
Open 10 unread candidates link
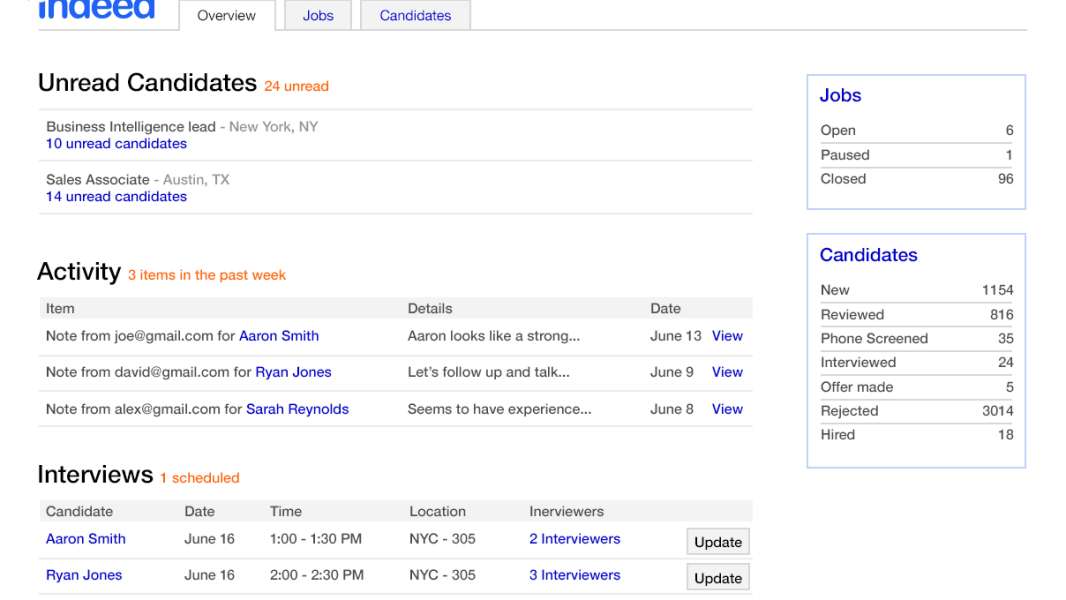point(116,144)
